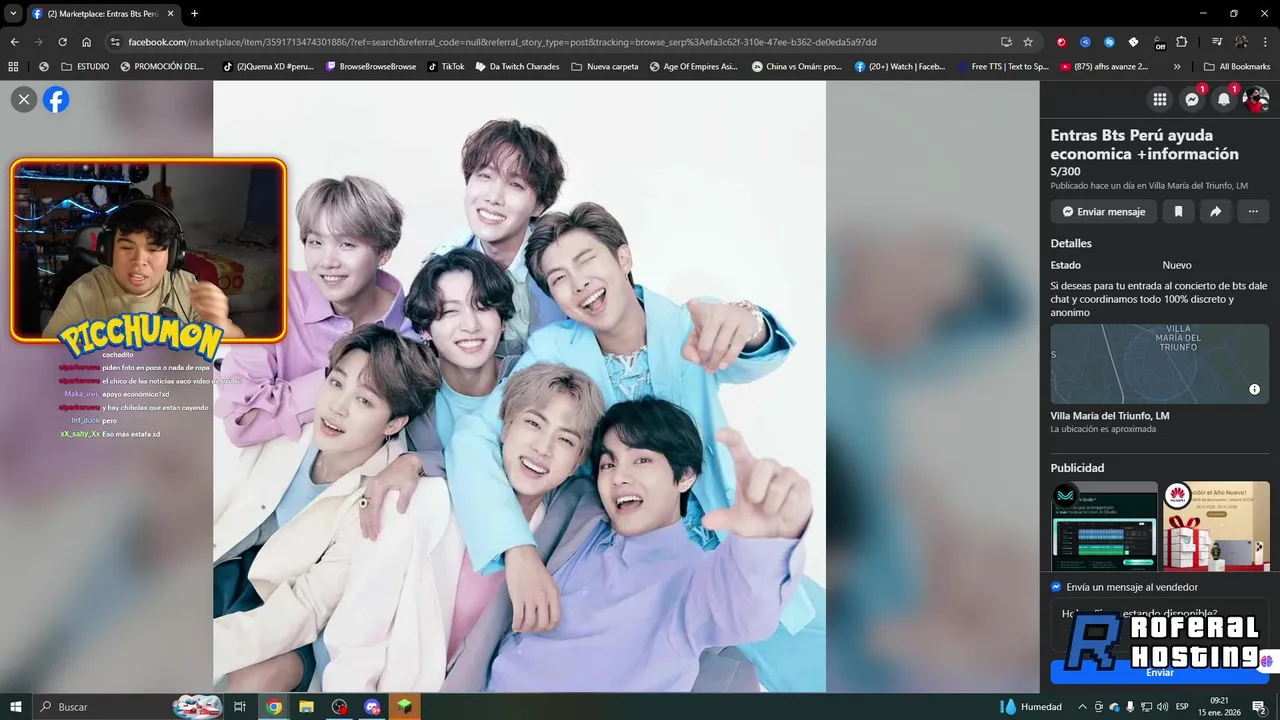Viewport: 1280px width, 720px height.
Task: Click the Facebook URL address bar
Action: [502, 42]
